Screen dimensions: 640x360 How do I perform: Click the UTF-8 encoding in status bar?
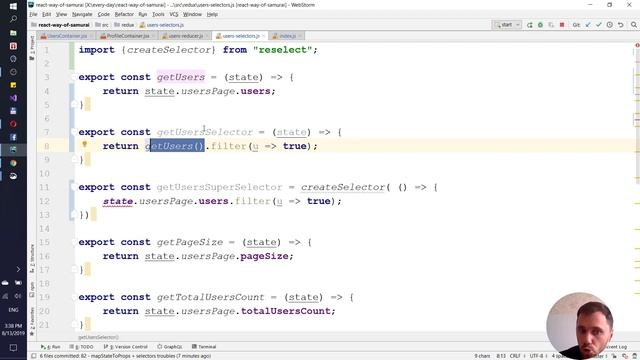tap(536, 356)
